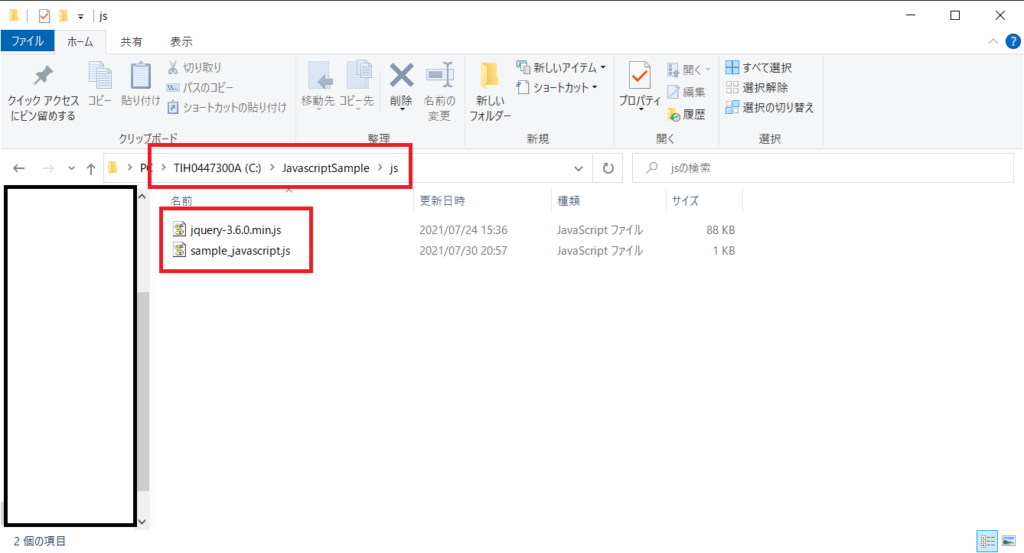The height and width of the screenshot is (553, 1024).
Task: Switch to large icons view in status bar
Action: click(1009, 541)
